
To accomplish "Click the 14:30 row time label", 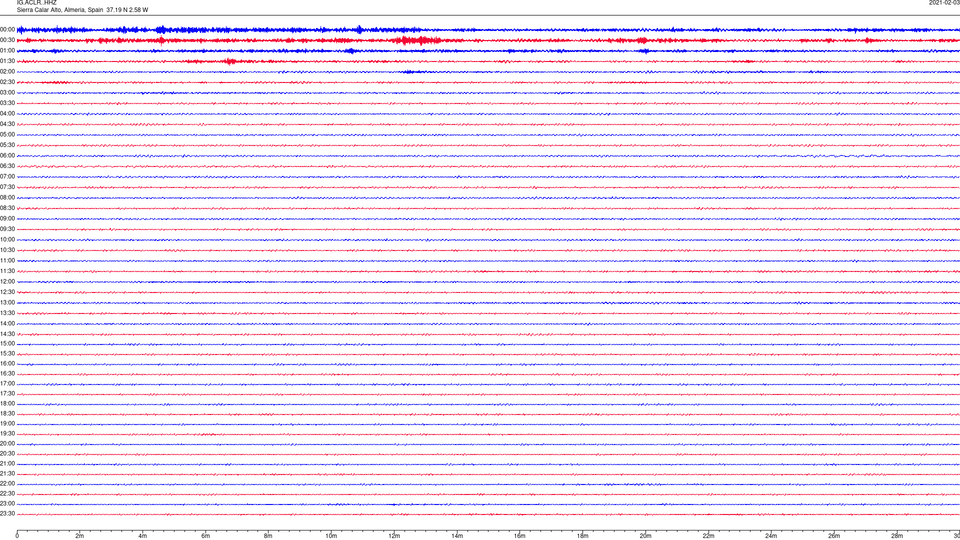I will pyautogui.click(x=7, y=334).
